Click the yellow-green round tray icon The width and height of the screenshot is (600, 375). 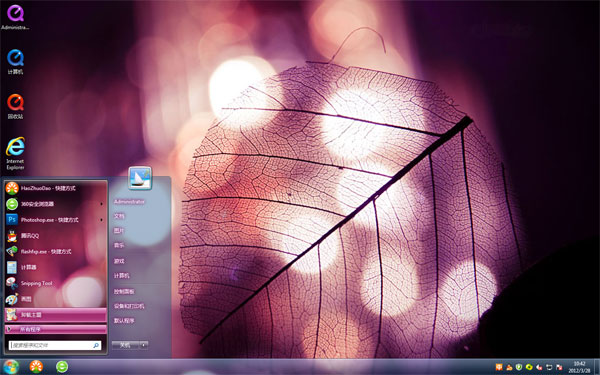tap(529, 367)
